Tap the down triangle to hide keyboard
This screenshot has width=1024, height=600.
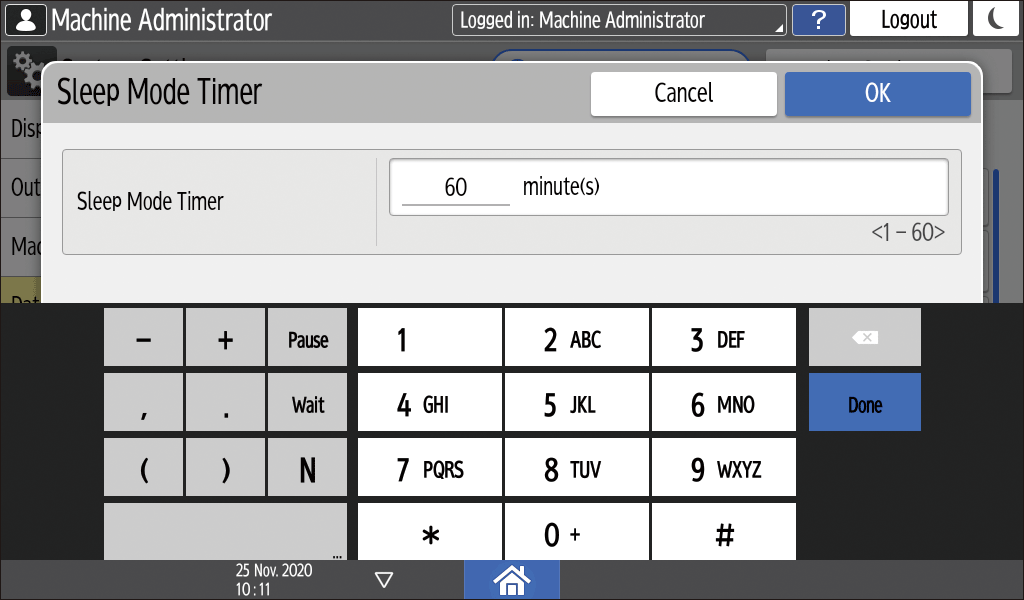383,579
